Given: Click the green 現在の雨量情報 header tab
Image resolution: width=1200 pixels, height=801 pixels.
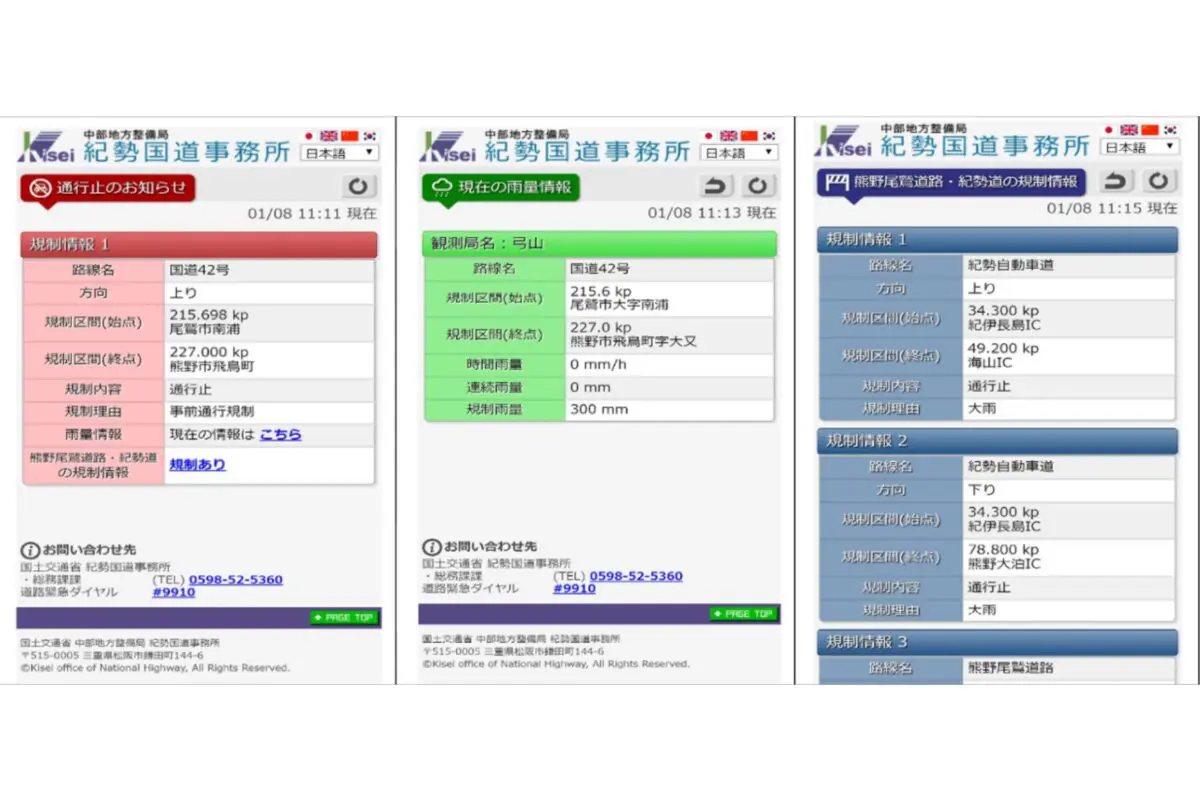Looking at the screenshot, I should point(504,187).
